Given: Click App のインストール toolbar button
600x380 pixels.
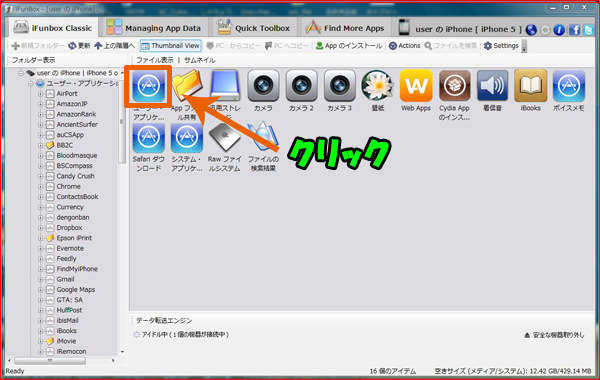Looking at the screenshot, I should 349,46.
